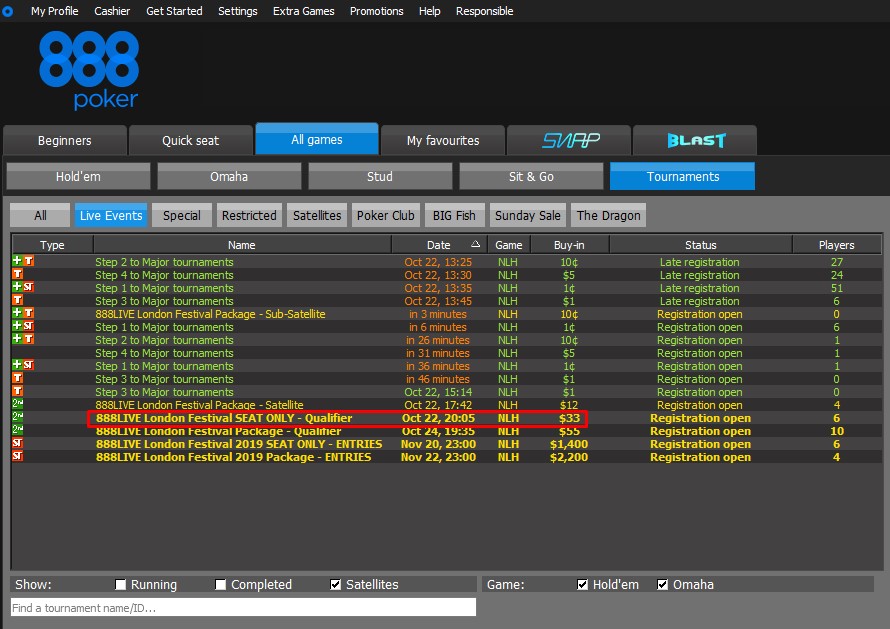Viewport: 890px width, 629px height.
Task: Click the ST icon beside 888LIVE 2019 Package ENTRIES
Action: 17,457
